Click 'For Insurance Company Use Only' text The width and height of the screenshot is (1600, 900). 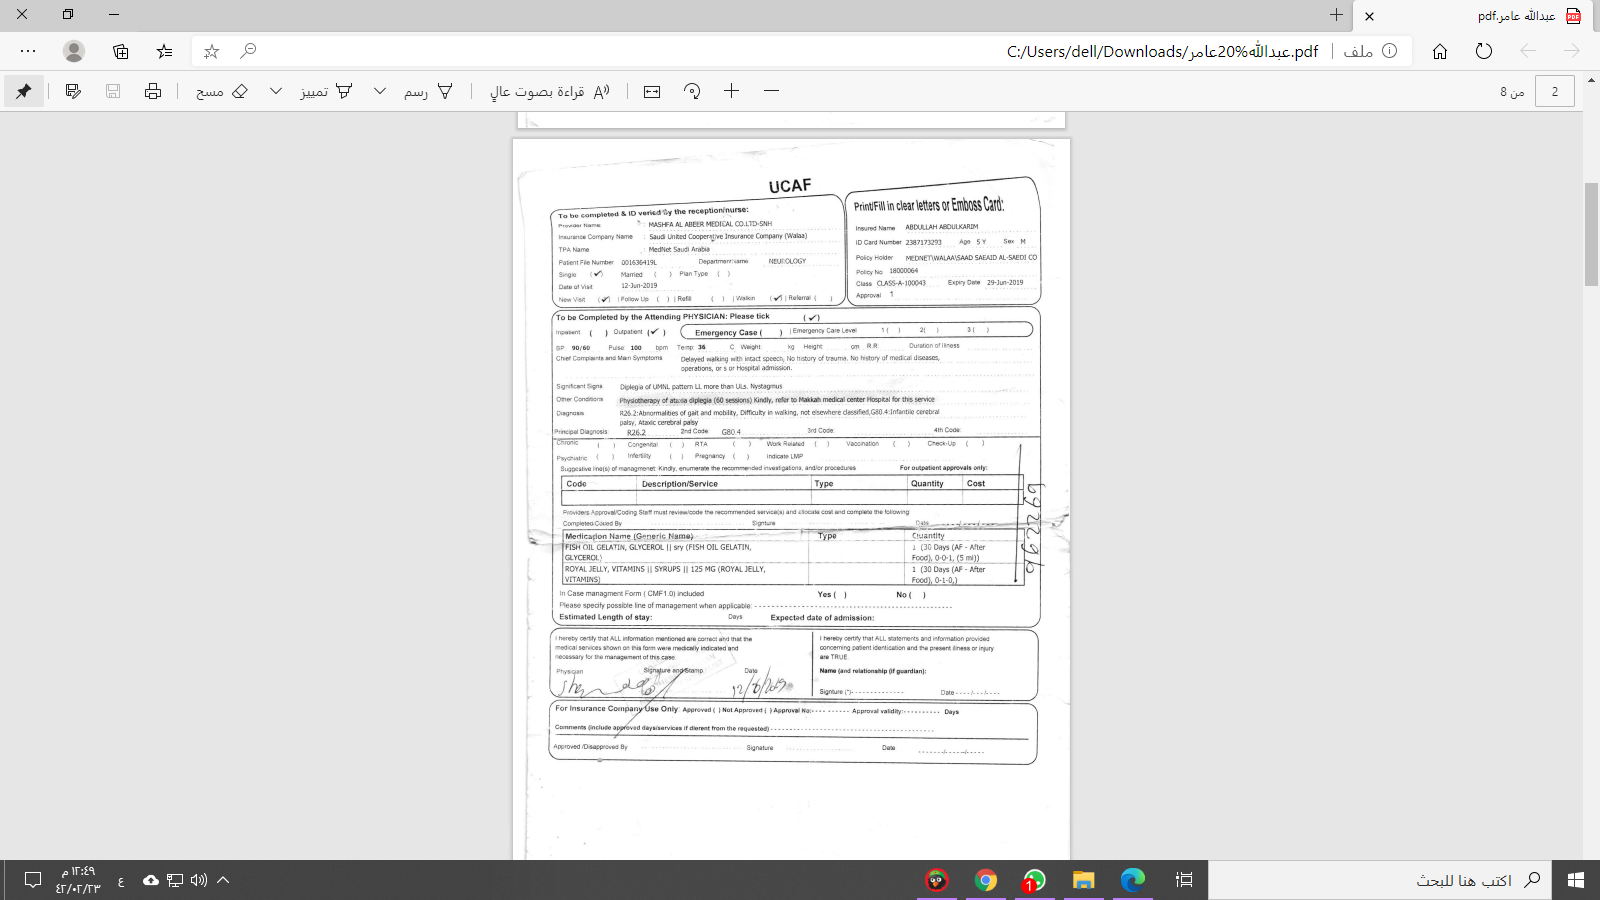pos(617,709)
